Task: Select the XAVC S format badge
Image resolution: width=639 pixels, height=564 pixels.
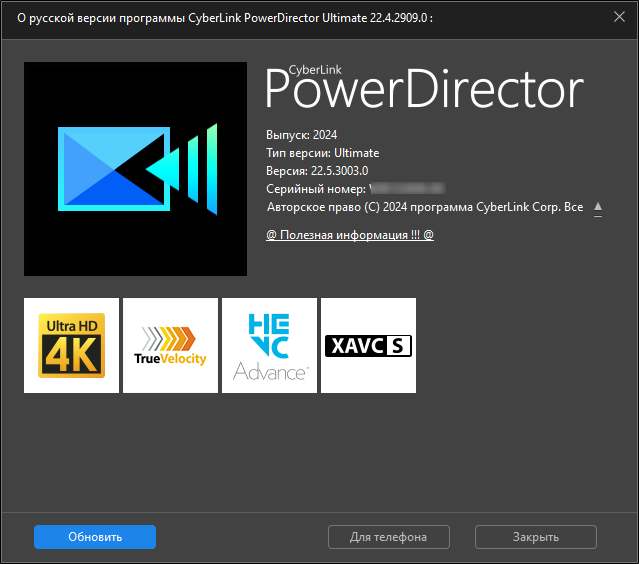Action: pyautogui.click(x=368, y=345)
